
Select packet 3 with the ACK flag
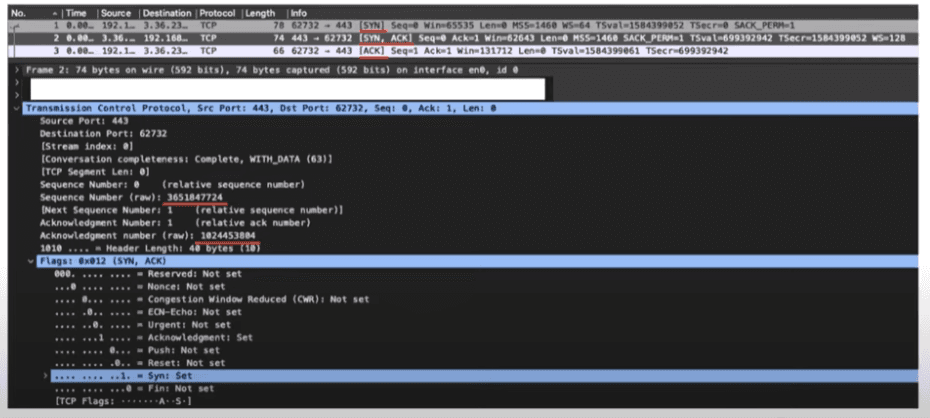click(x=463, y=51)
